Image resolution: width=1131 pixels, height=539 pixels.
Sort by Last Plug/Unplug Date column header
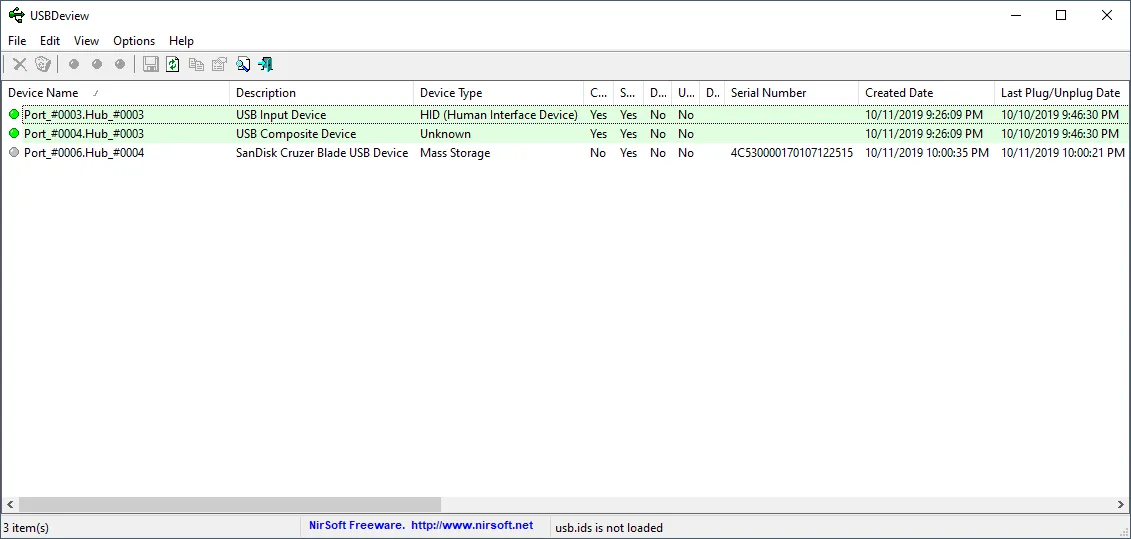click(1062, 92)
